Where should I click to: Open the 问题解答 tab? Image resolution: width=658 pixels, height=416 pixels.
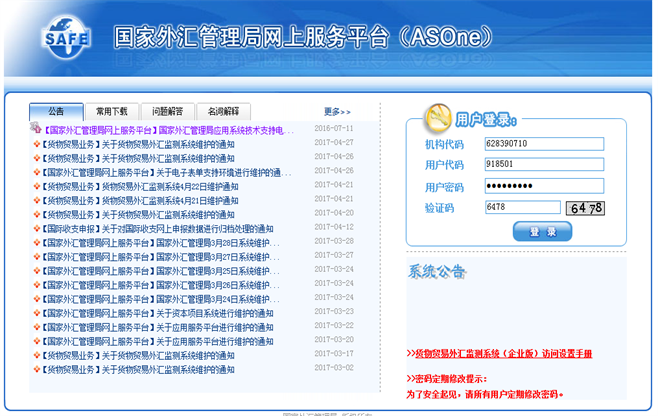(x=168, y=112)
